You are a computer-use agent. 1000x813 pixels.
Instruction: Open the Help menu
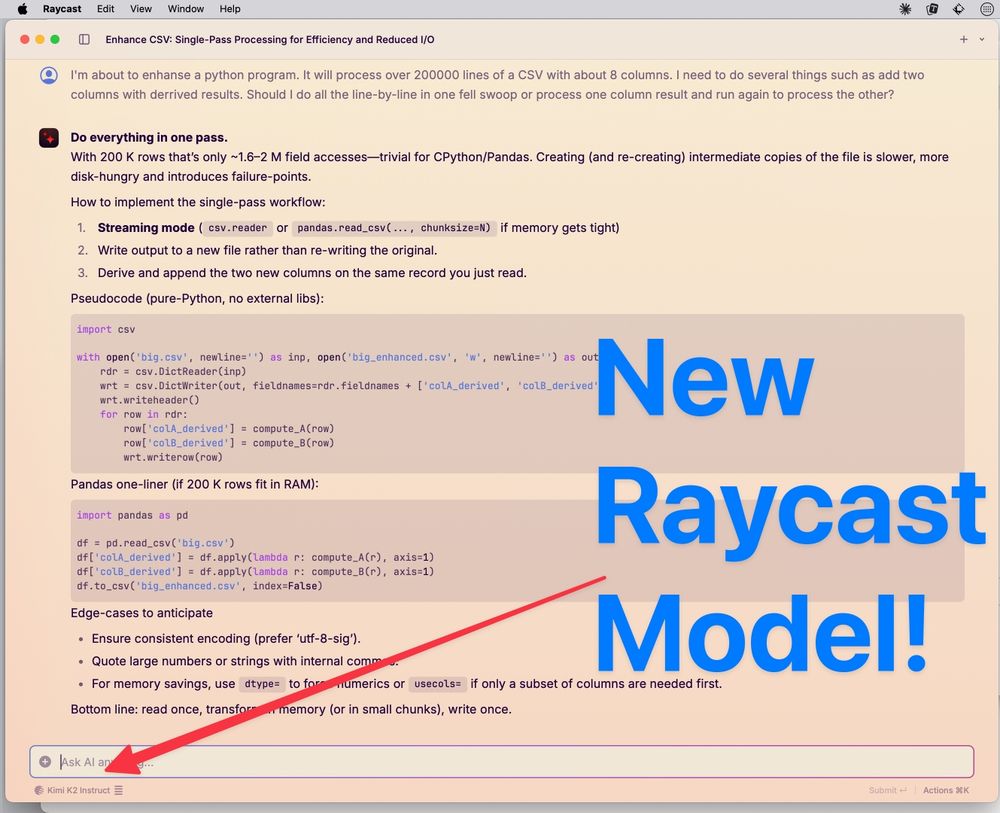pos(230,9)
